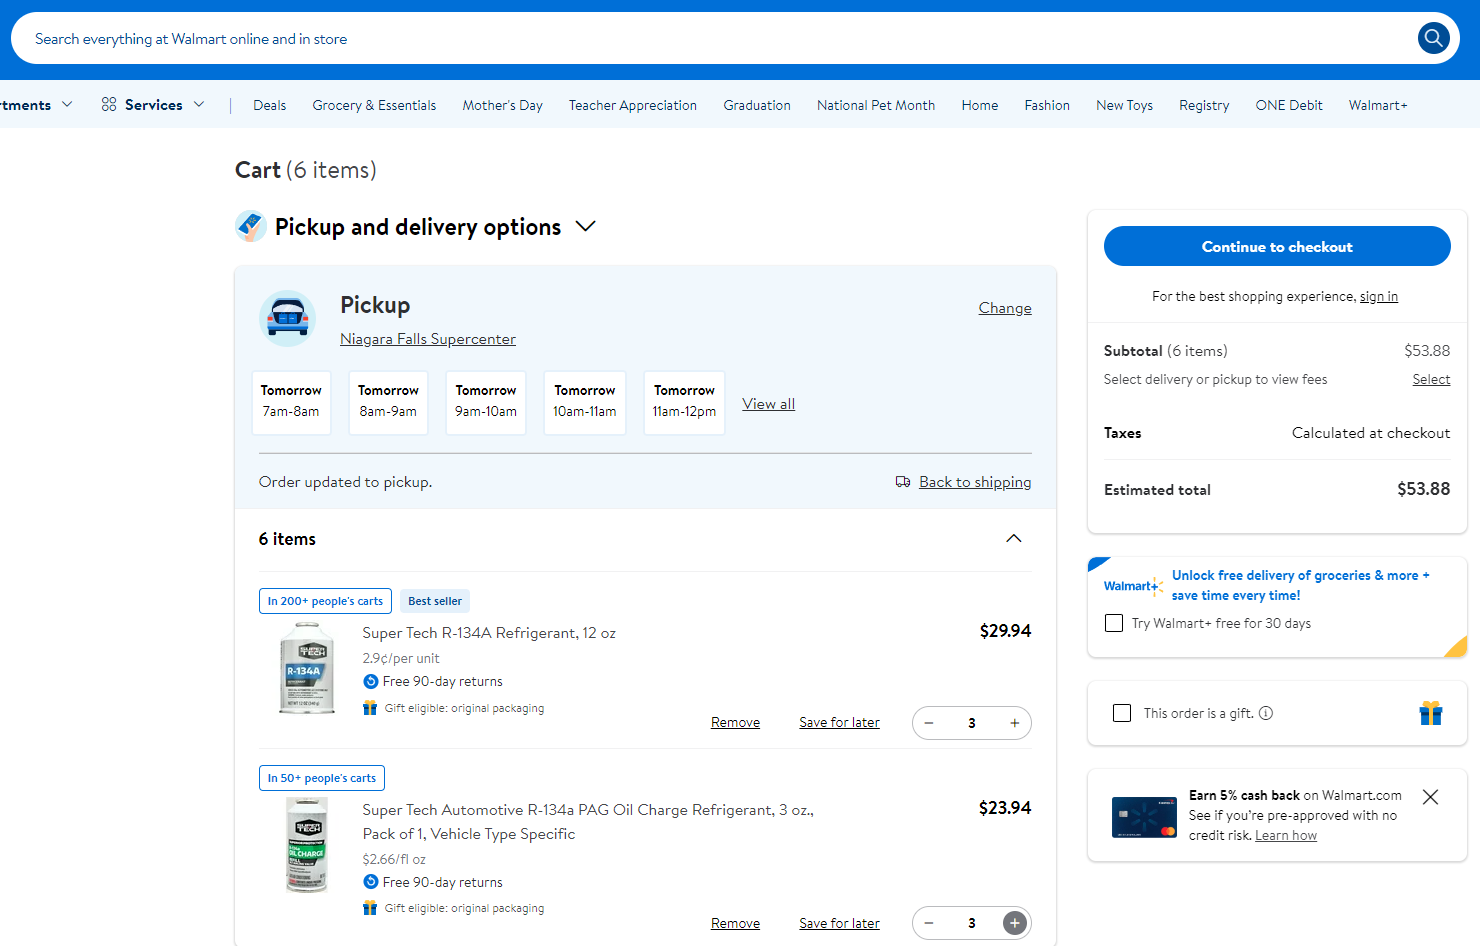Remove Super Tech R-134A Refrigerant 12 oz
The image size is (1480, 946).
pos(735,722)
